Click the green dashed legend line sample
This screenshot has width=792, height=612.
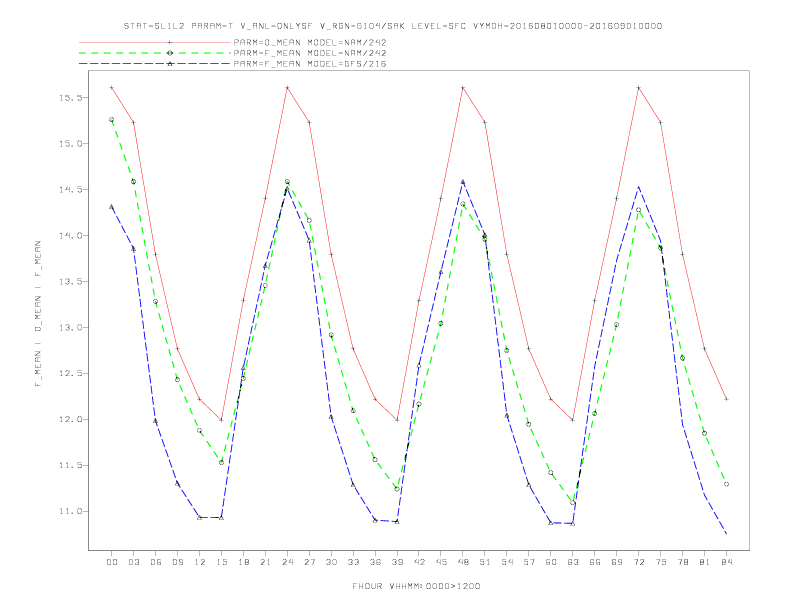[155, 53]
